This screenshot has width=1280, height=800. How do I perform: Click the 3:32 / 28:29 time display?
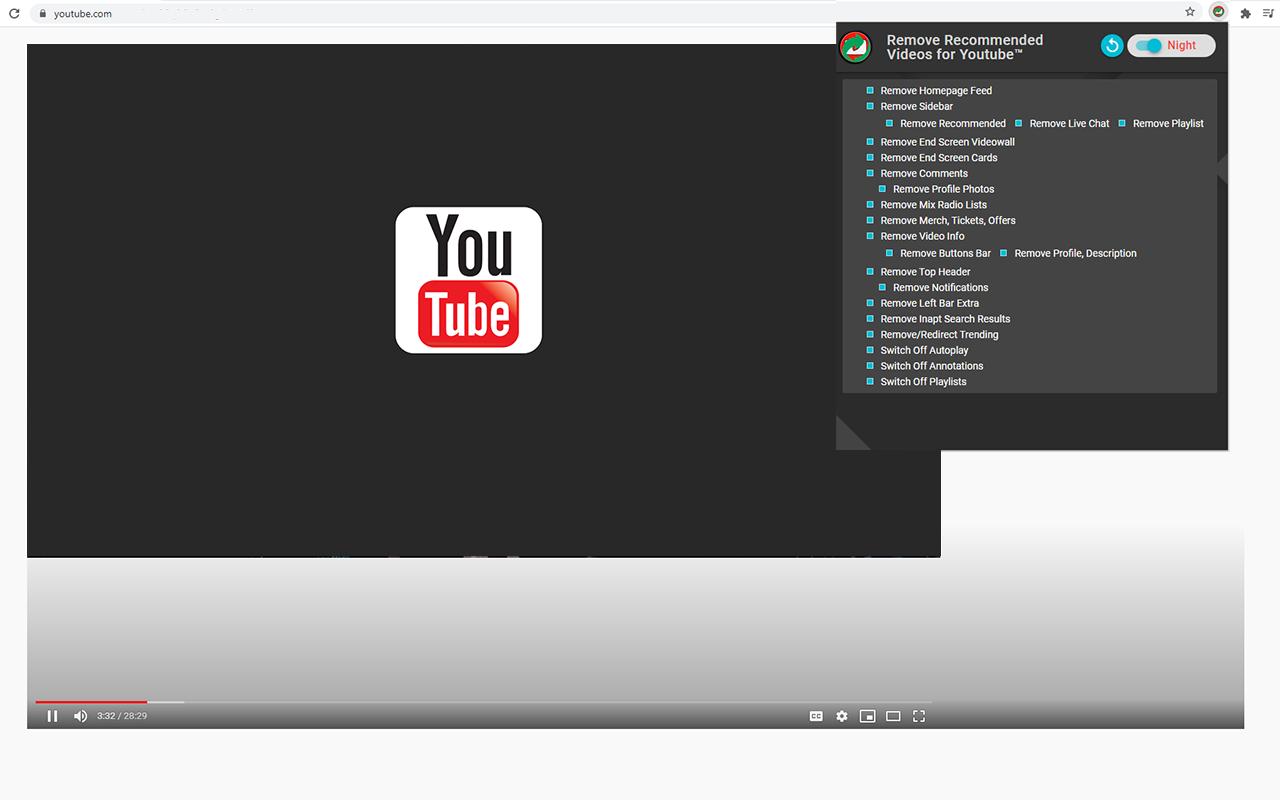point(122,716)
